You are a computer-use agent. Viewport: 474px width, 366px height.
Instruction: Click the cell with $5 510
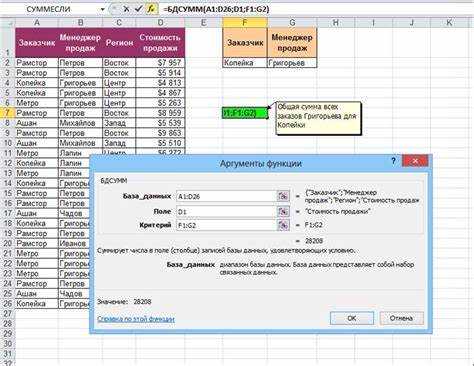tap(160, 143)
